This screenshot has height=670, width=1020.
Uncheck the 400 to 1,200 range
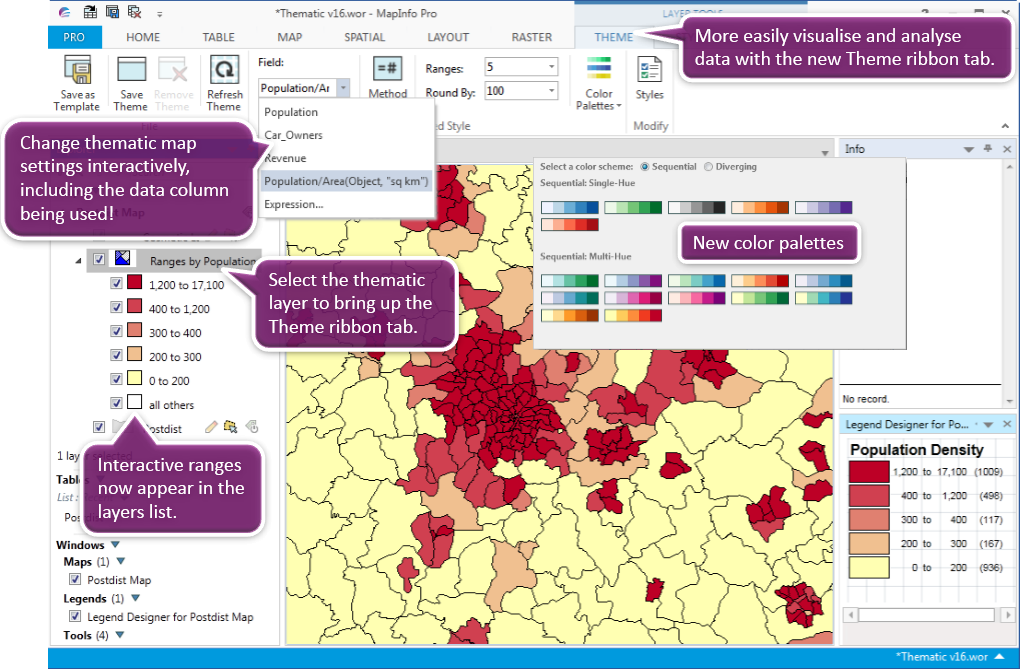[x=116, y=307]
